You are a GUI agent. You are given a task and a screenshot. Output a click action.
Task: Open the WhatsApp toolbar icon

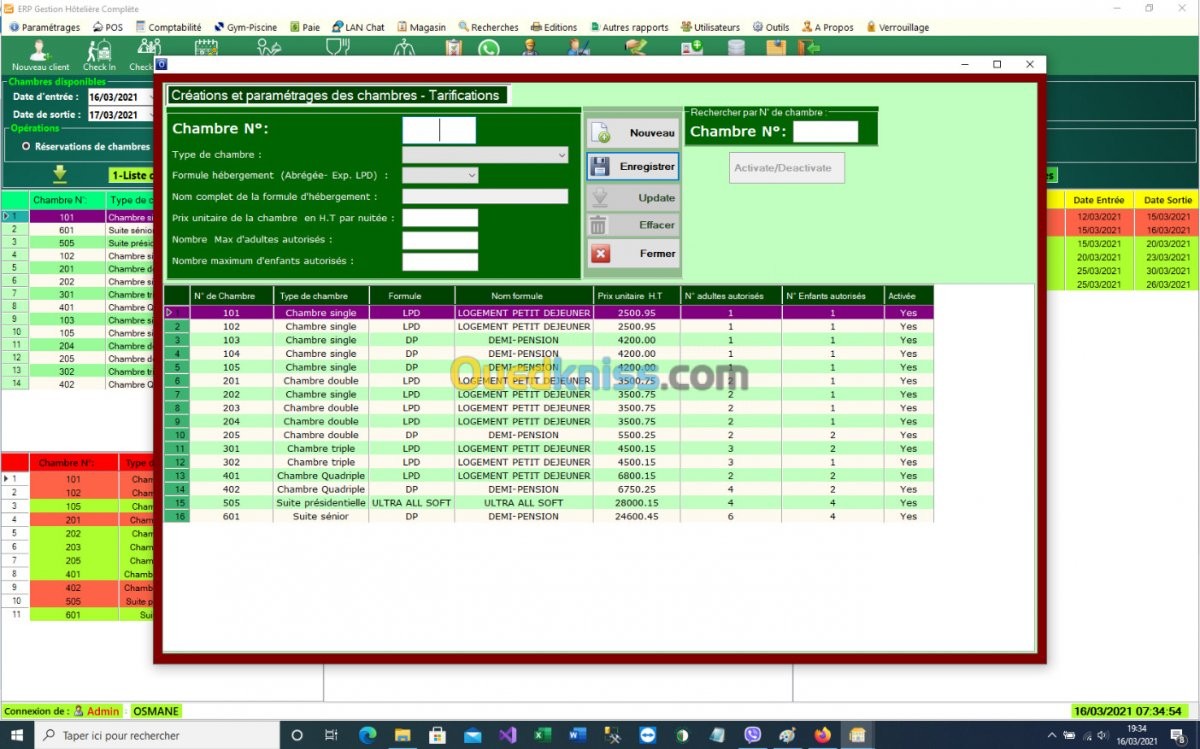click(488, 48)
